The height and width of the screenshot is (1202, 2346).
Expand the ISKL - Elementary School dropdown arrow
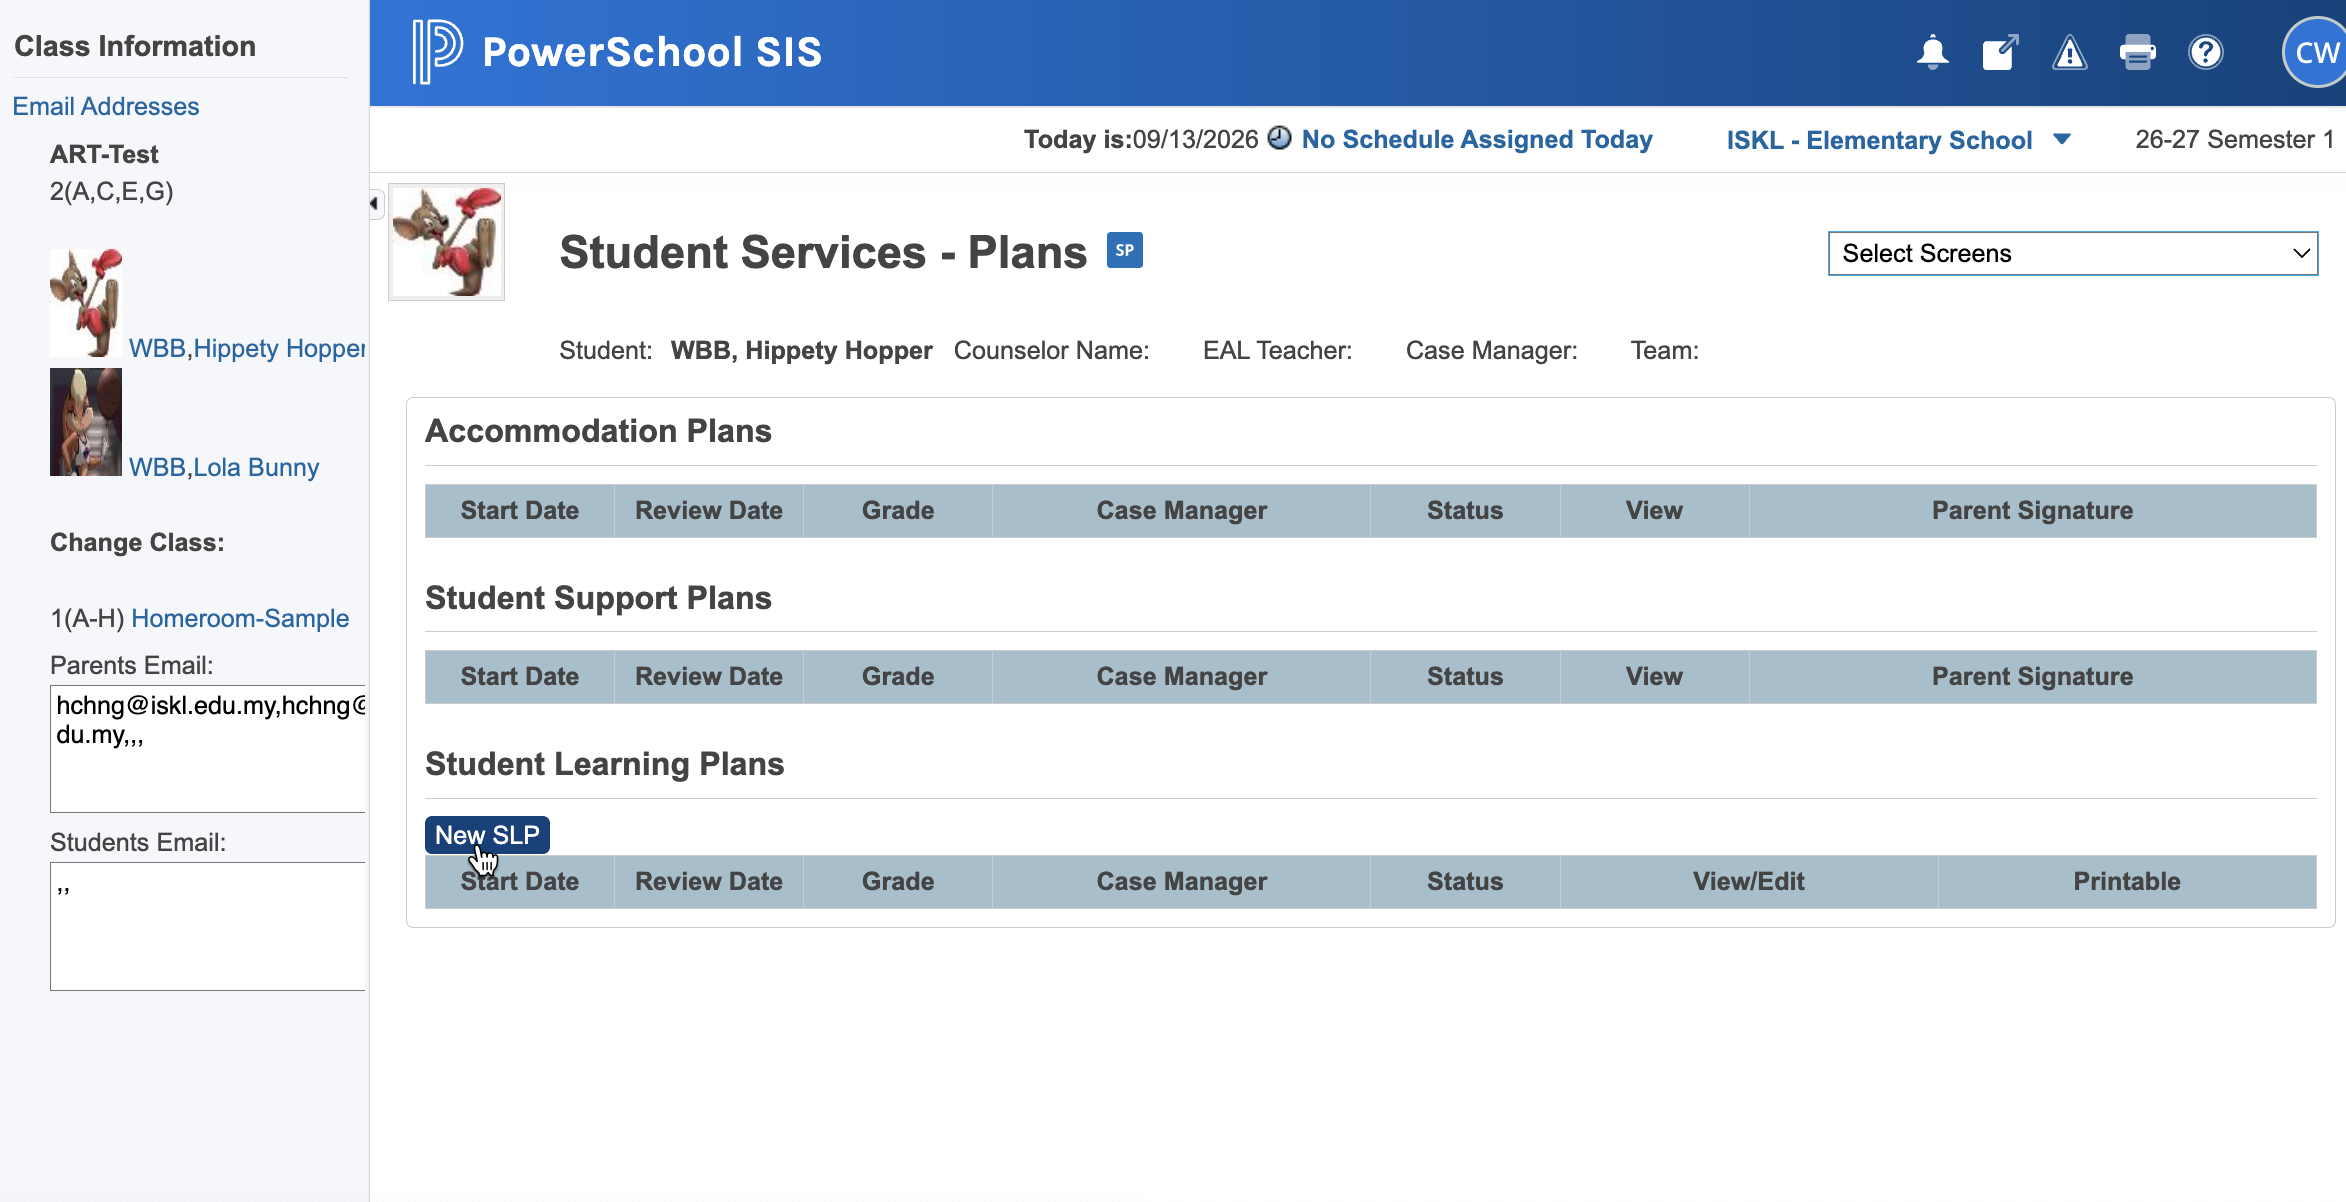[2061, 139]
